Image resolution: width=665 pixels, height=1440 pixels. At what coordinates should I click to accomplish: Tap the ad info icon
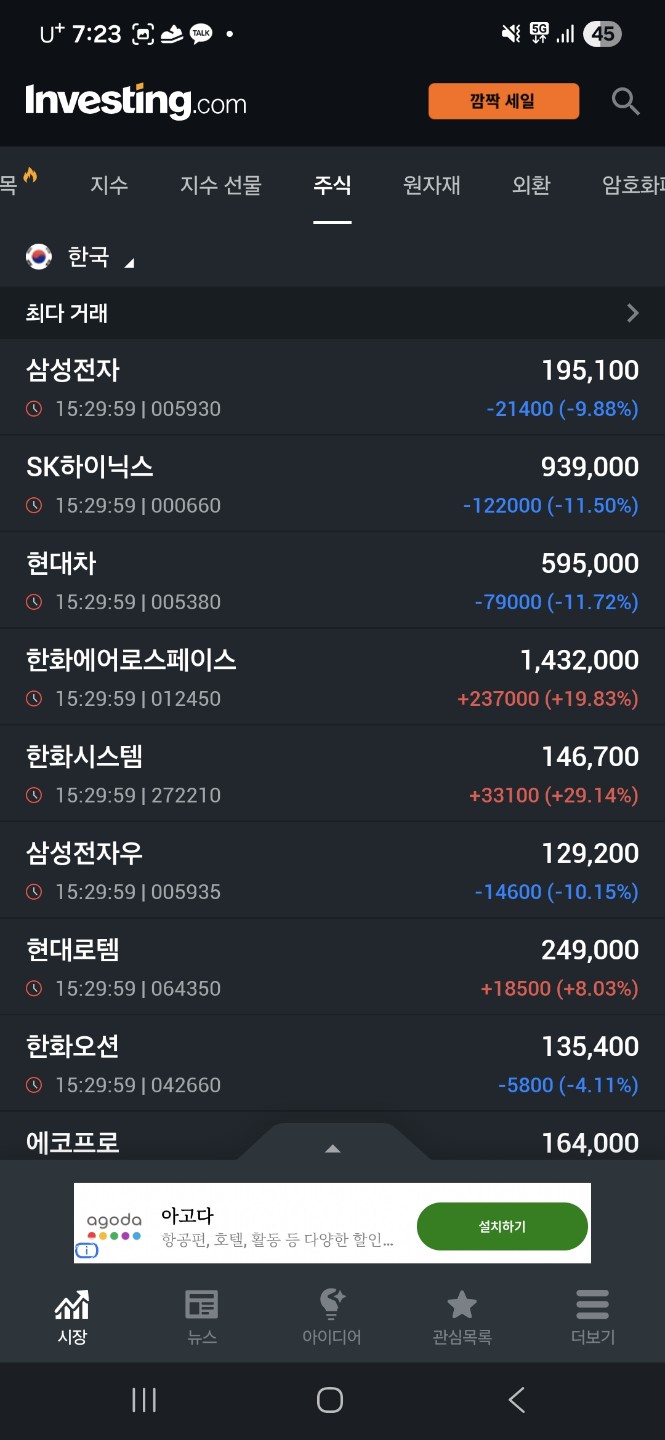[87, 1250]
